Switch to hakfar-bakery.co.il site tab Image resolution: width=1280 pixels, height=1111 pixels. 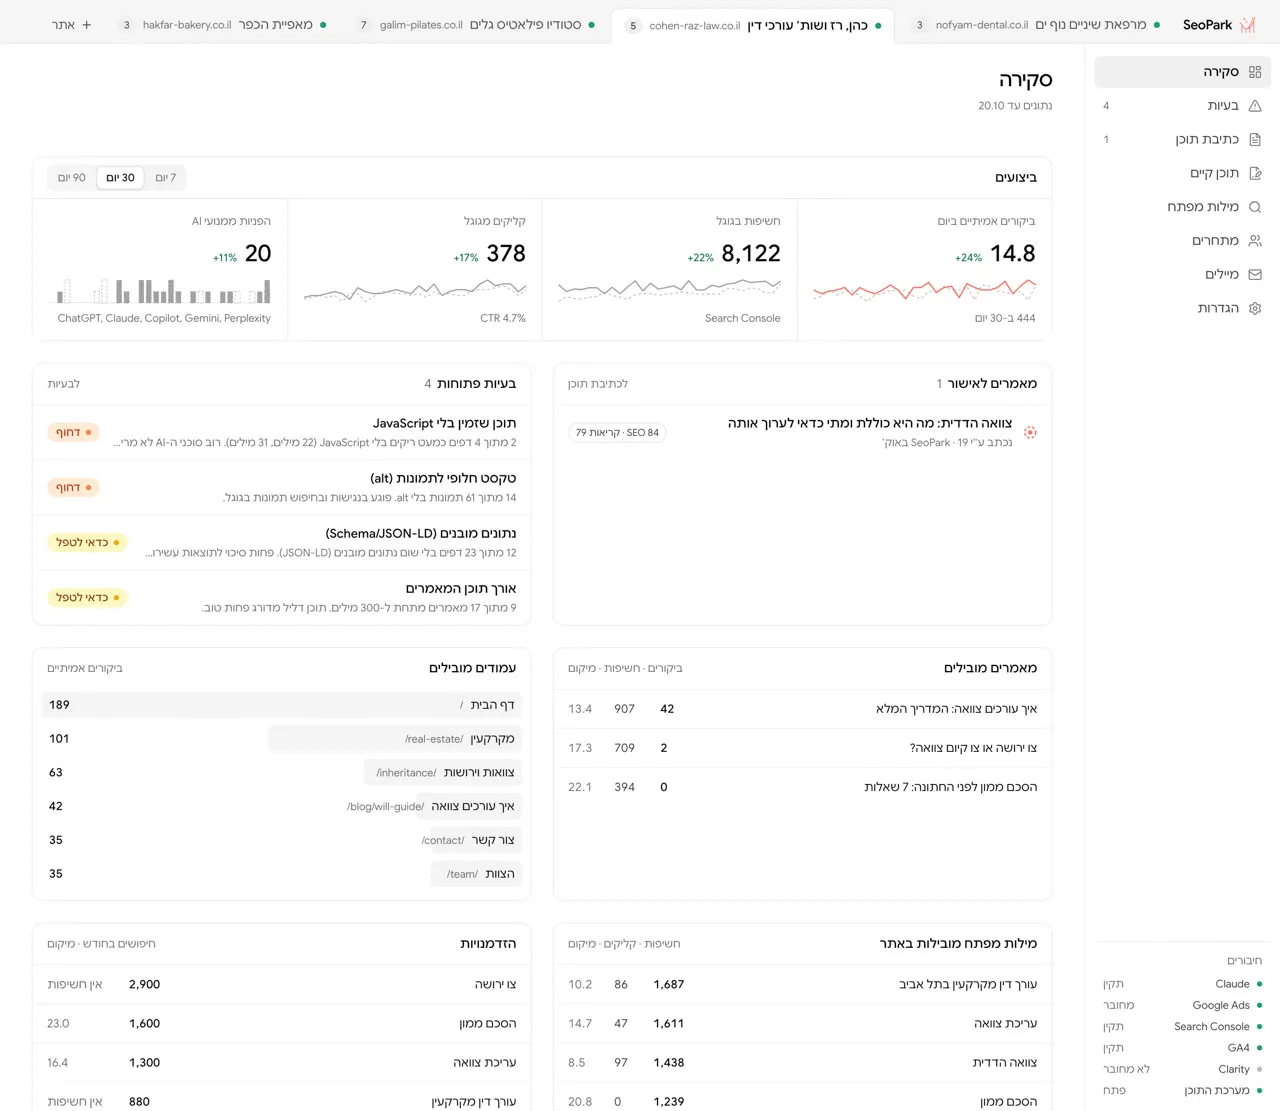225,25
